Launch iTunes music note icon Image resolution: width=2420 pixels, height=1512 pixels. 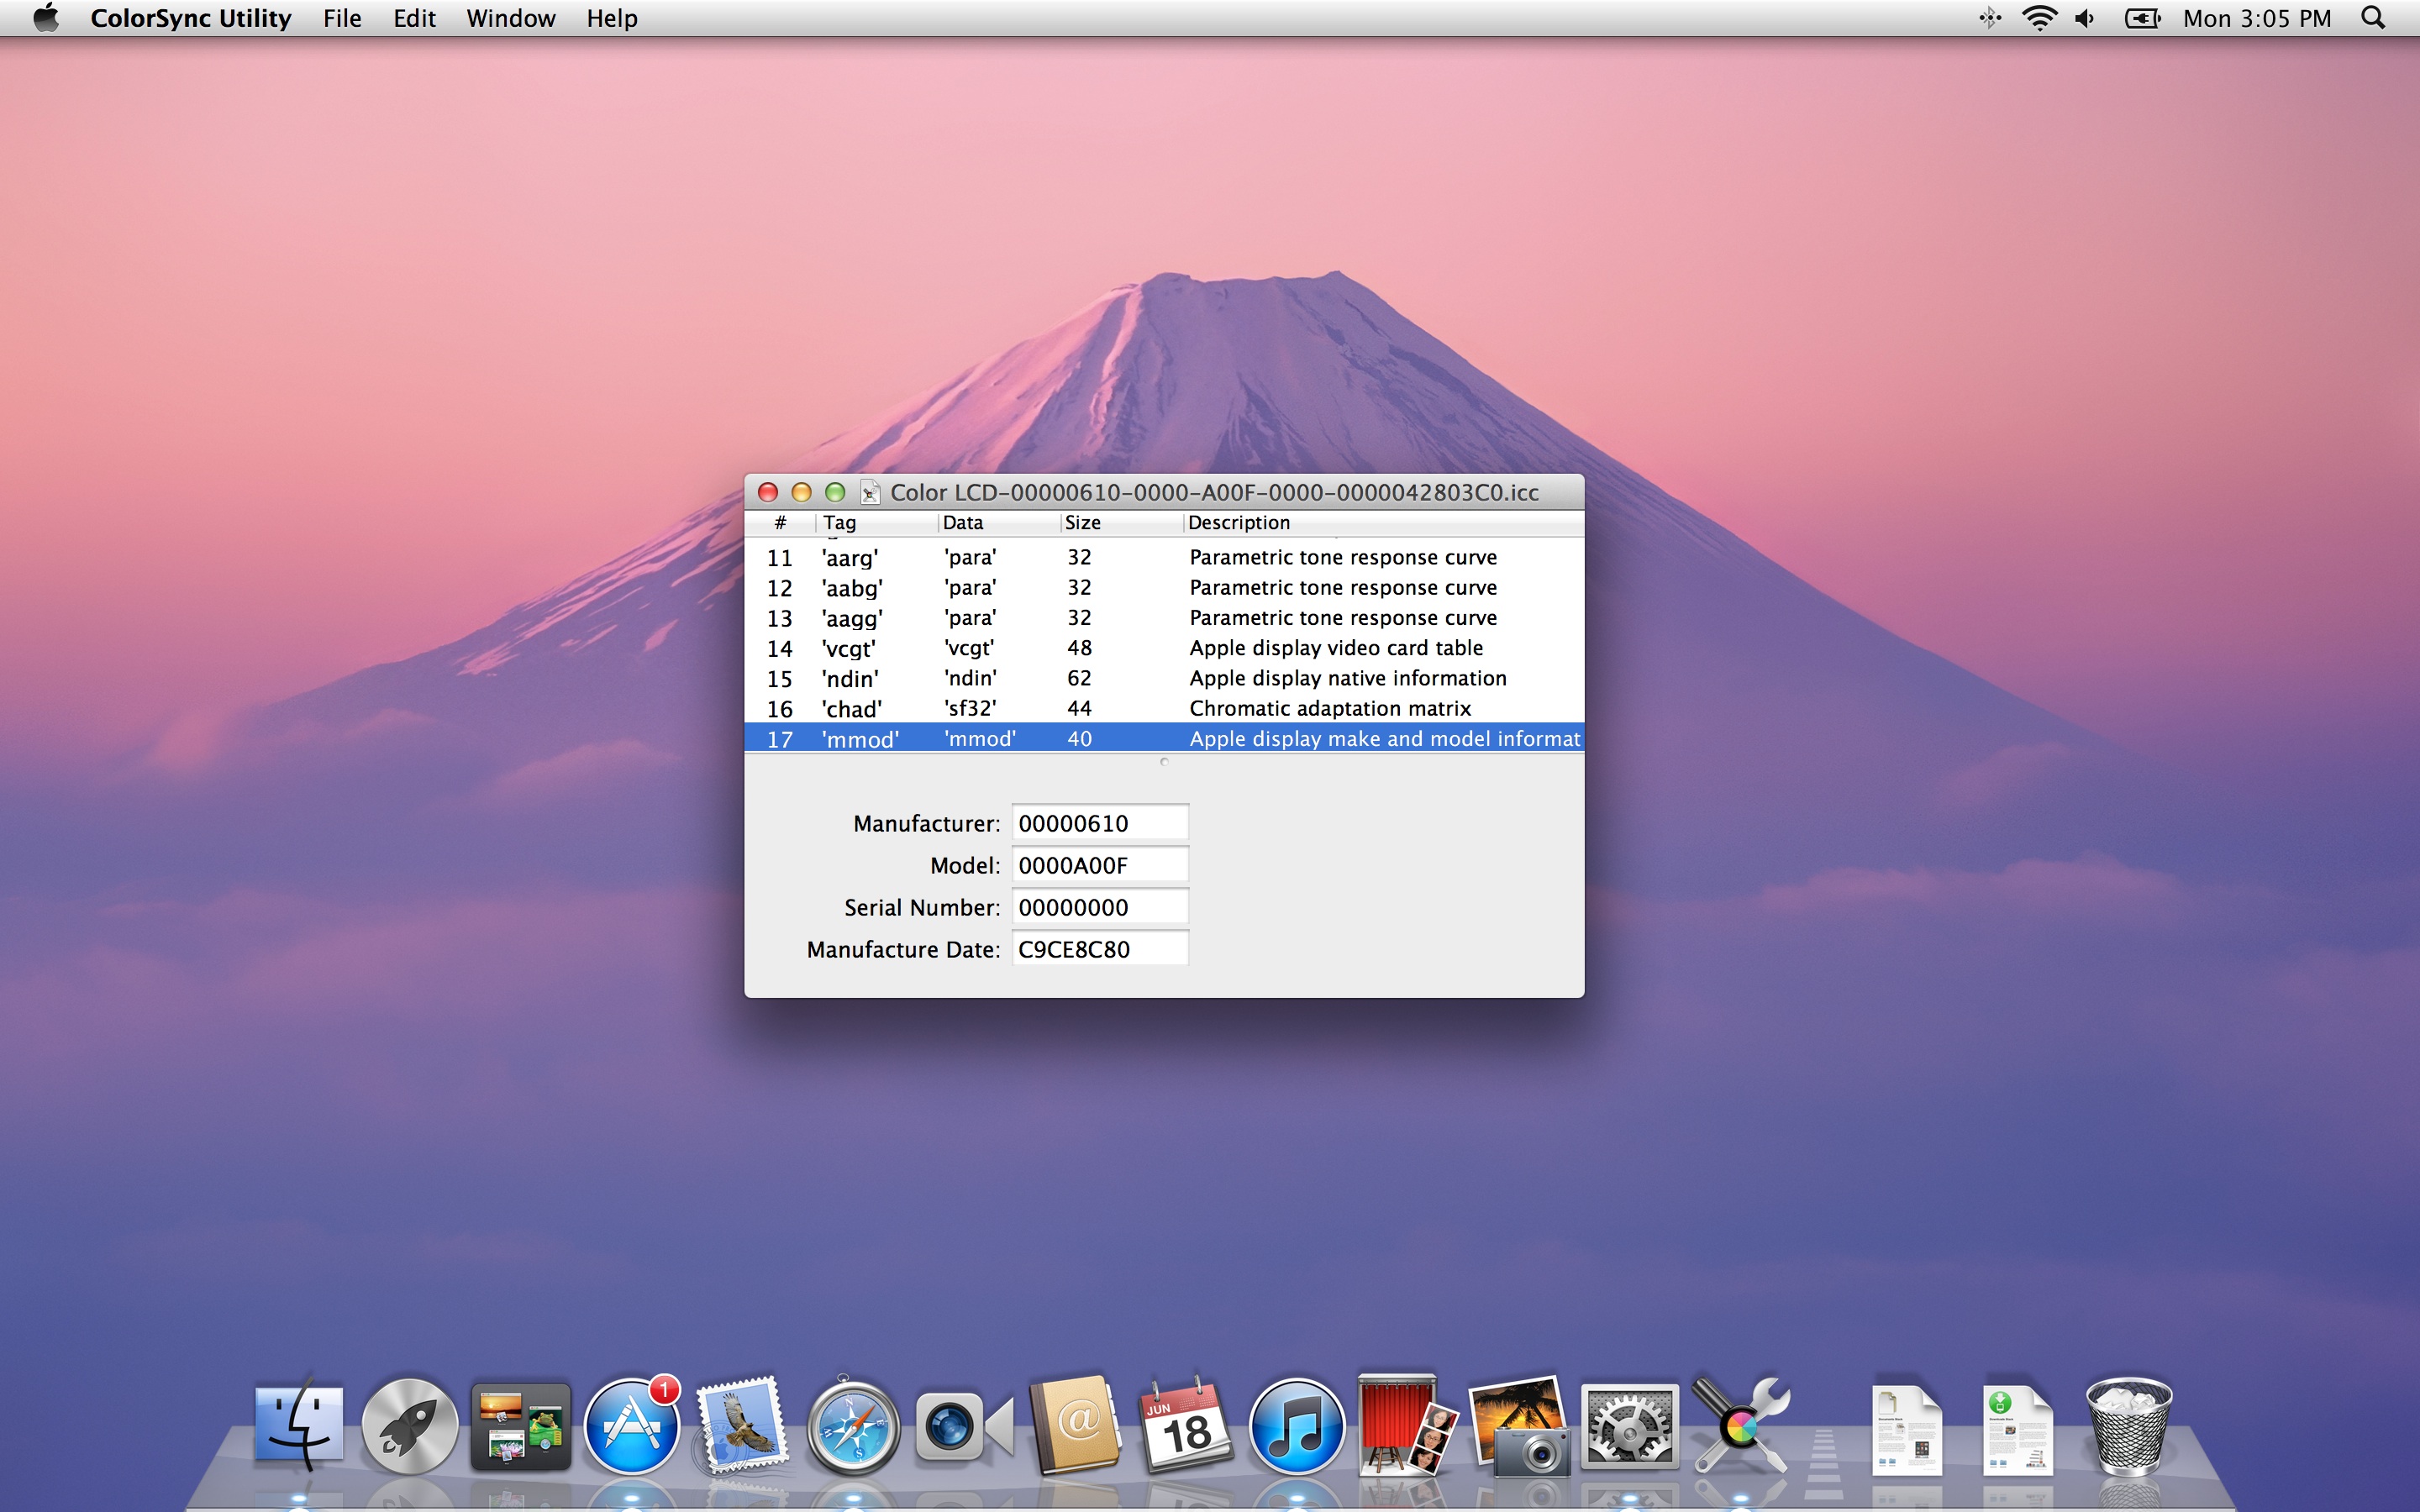1297,1426
